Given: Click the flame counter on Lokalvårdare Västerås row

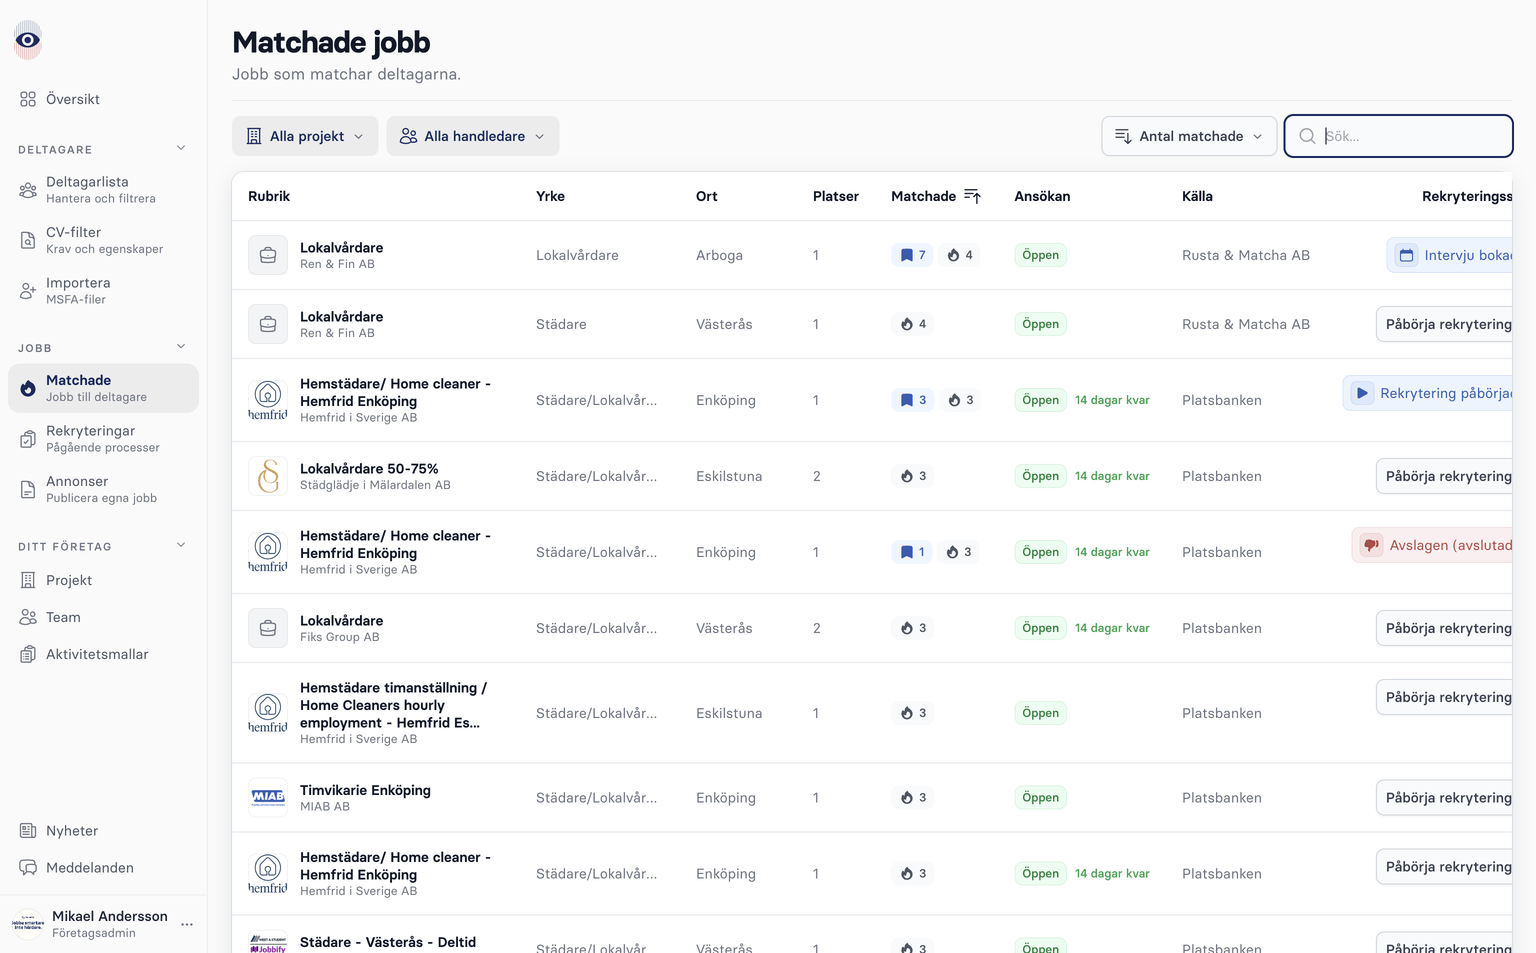Looking at the screenshot, I should click(x=912, y=323).
